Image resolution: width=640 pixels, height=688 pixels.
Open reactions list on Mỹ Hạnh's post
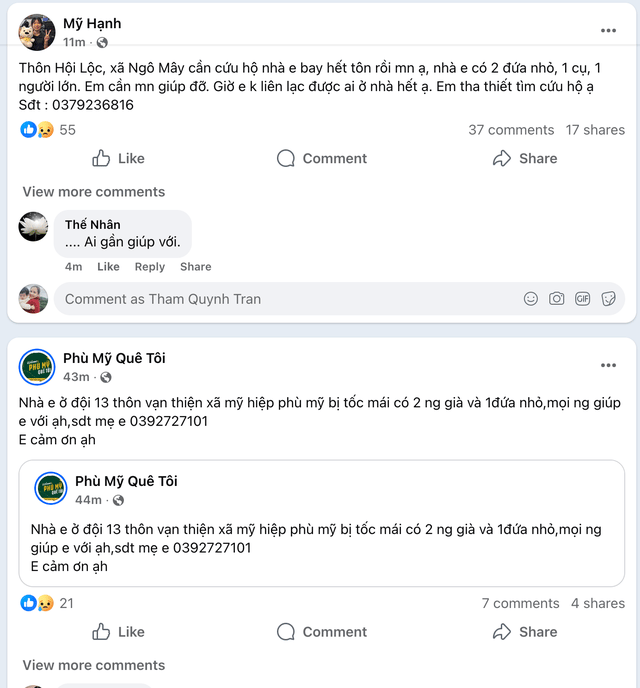(x=48, y=130)
